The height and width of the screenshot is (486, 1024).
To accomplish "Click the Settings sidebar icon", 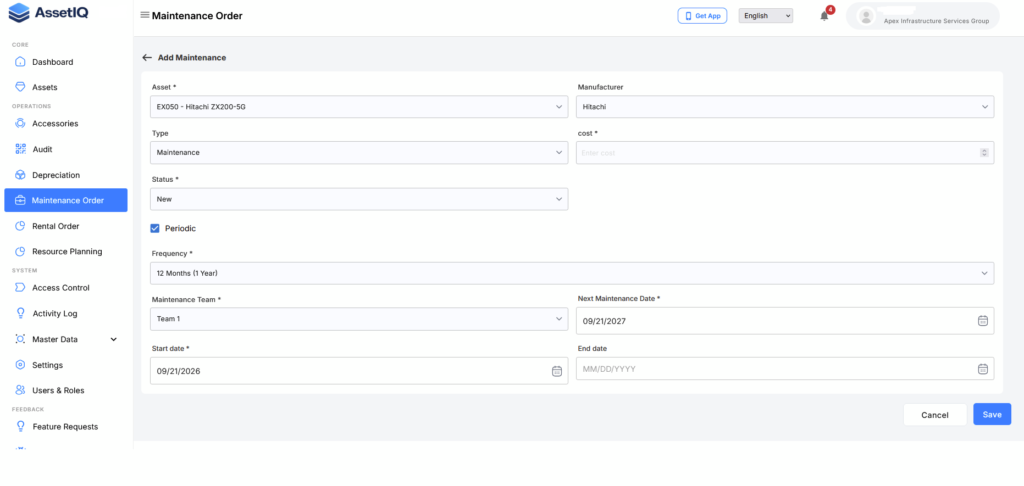I will (x=20, y=364).
